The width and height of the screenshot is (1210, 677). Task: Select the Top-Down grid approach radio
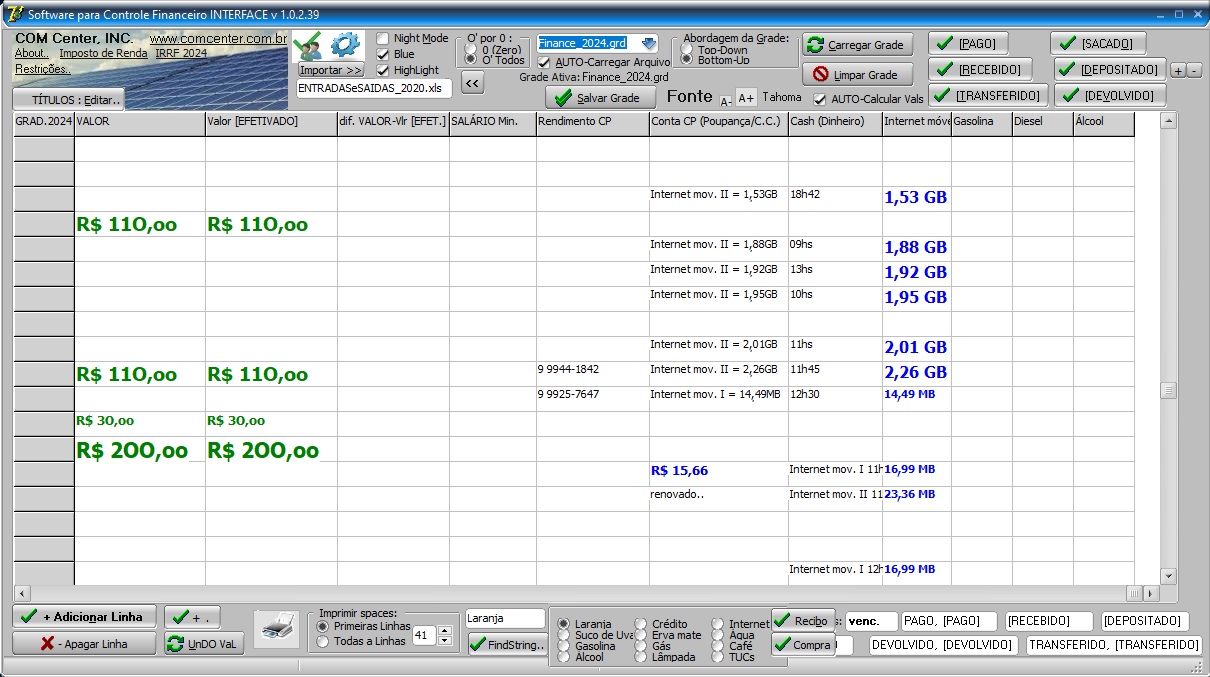686,48
